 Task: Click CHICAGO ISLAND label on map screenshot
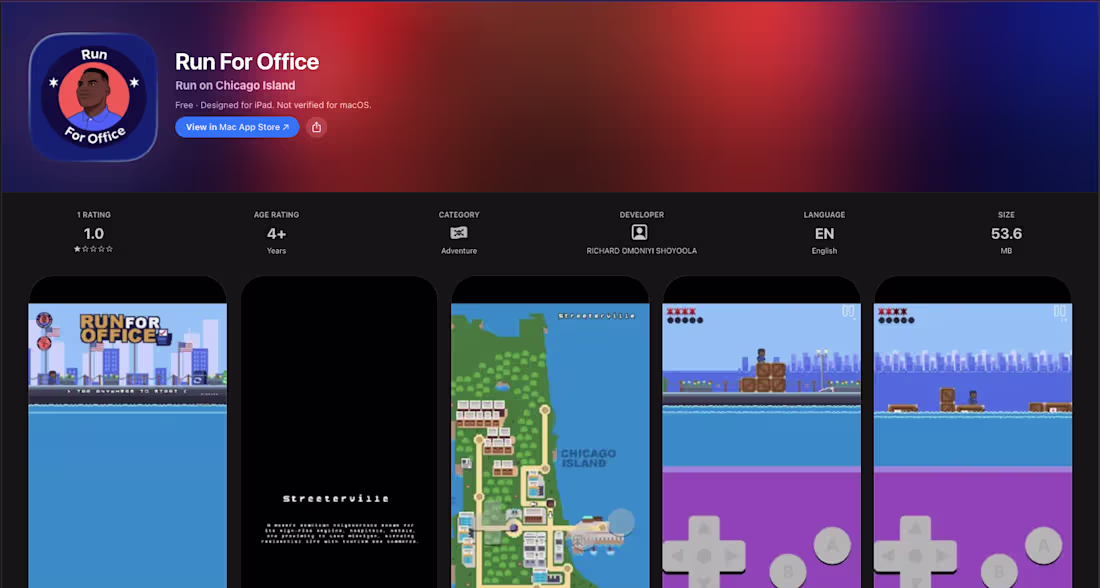pos(588,458)
